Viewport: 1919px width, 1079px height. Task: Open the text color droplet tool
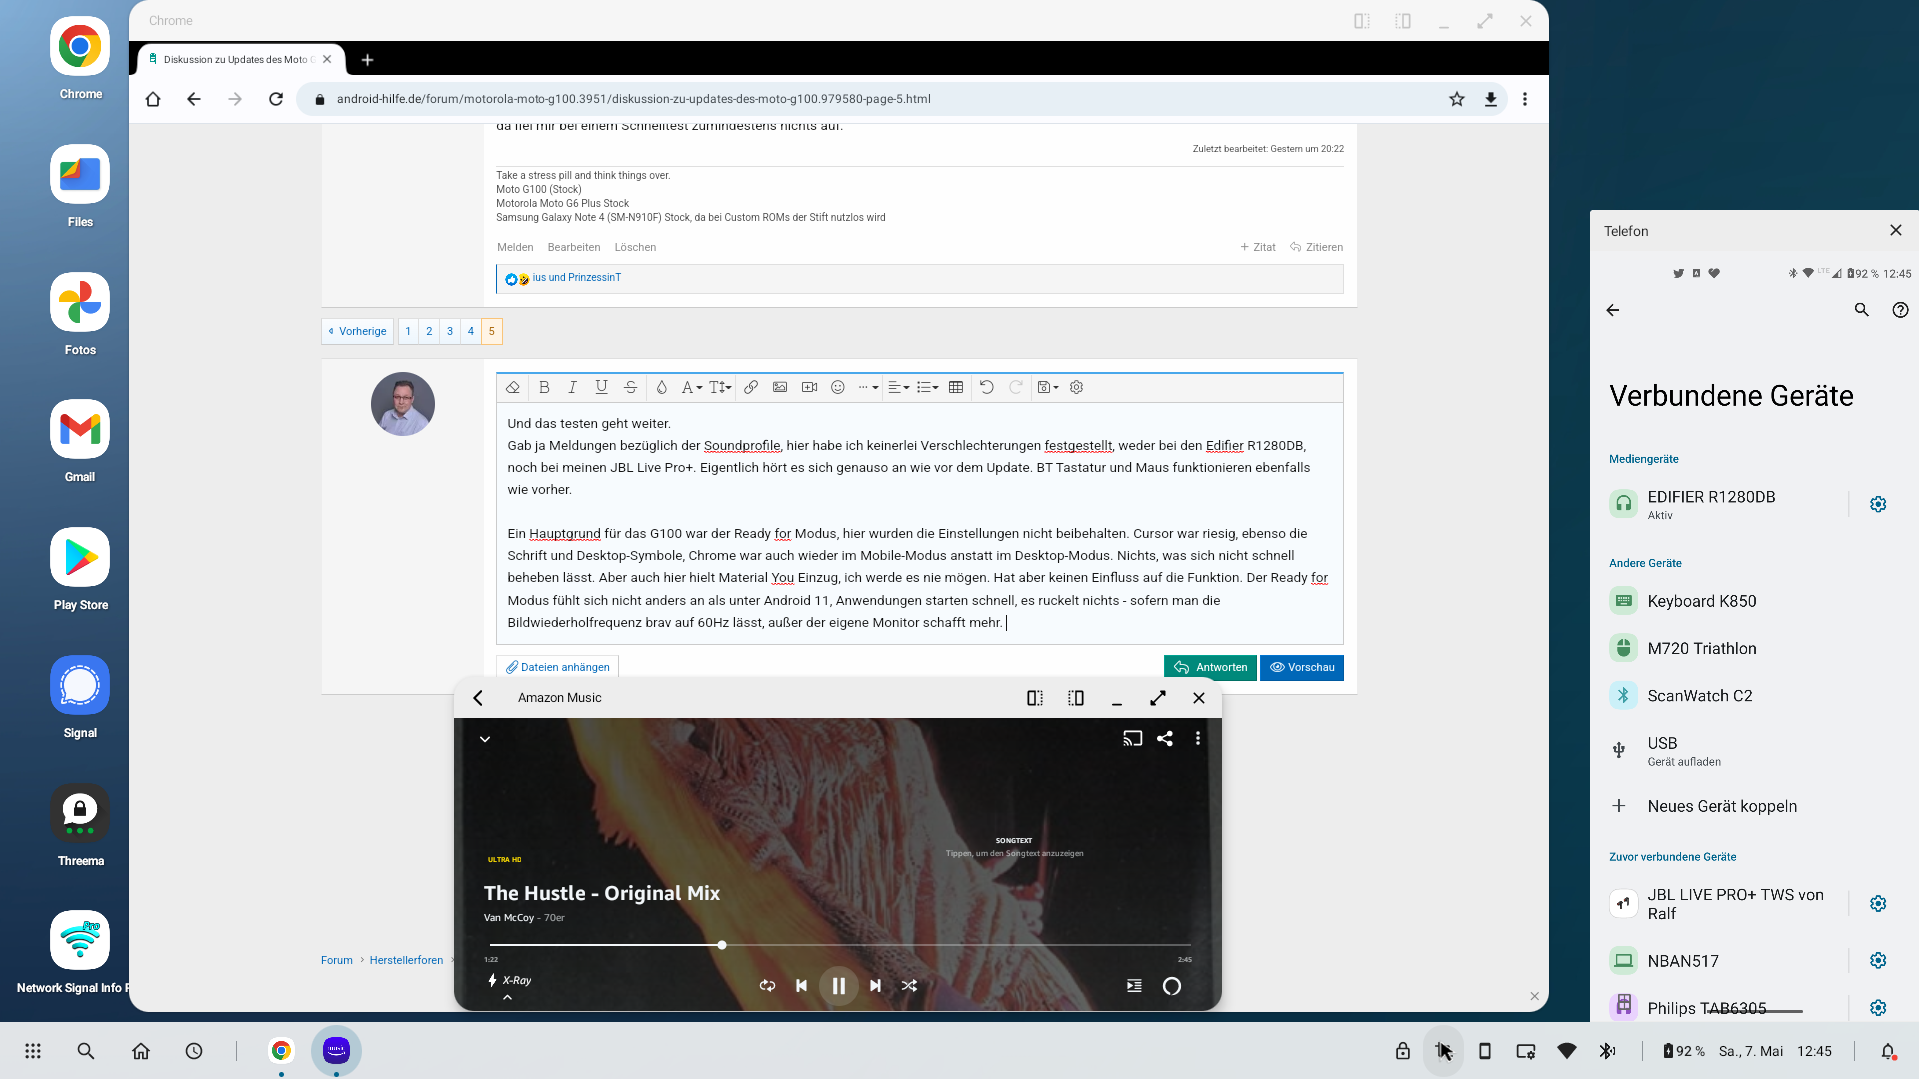[661, 388]
